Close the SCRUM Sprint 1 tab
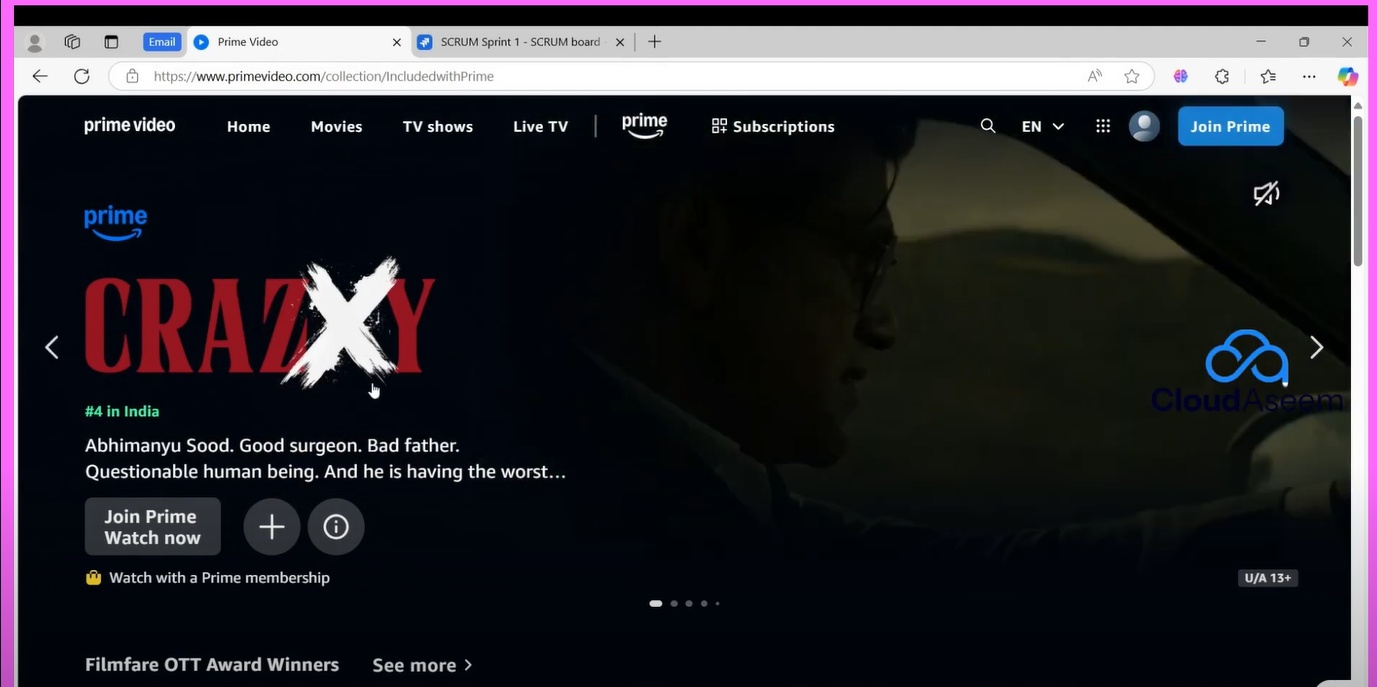Viewport: 1377px width, 687px height. pyautogui.click(x=620, y=42)
